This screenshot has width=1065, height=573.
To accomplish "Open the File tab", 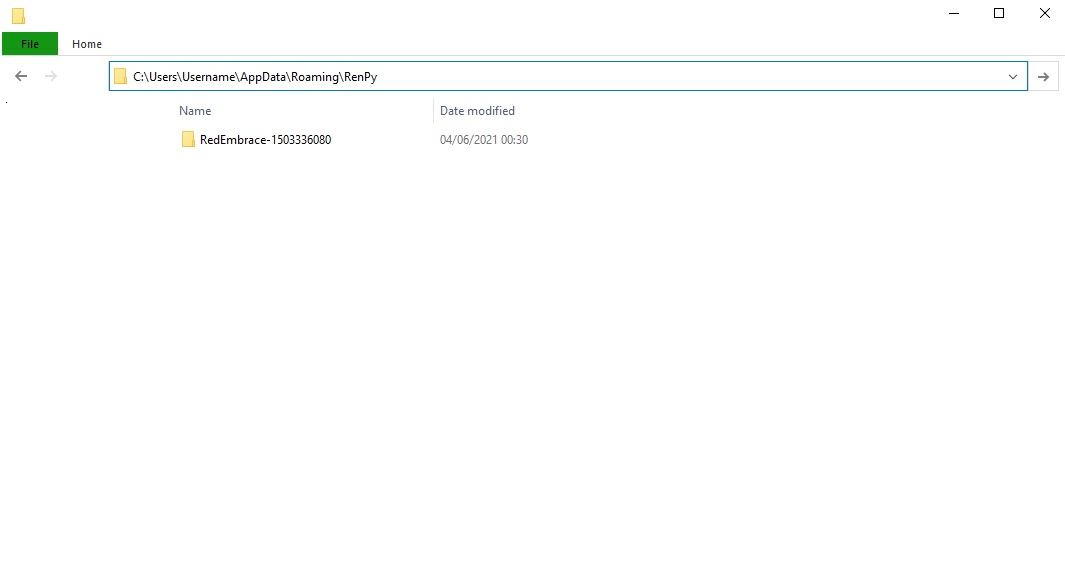I will coord(30,44).
